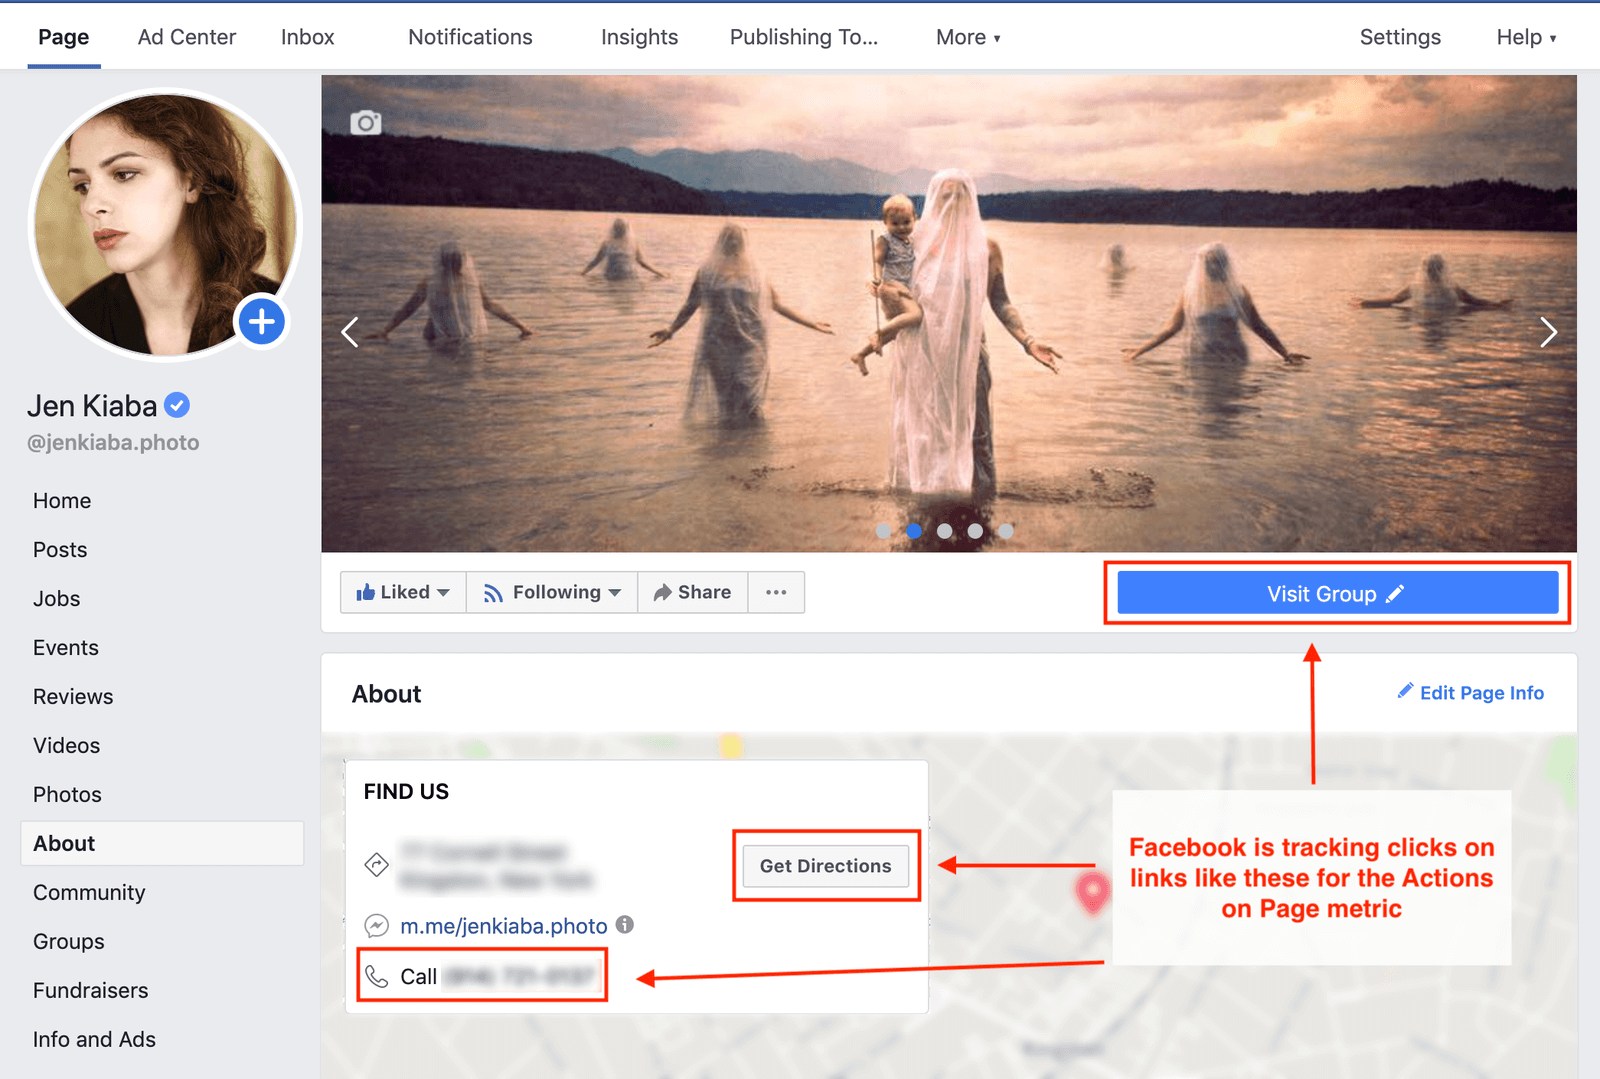The width and height of the screenshot is (1600, 1079).
Task: Click the red map pin marker
Action: tap(1093, 895)
